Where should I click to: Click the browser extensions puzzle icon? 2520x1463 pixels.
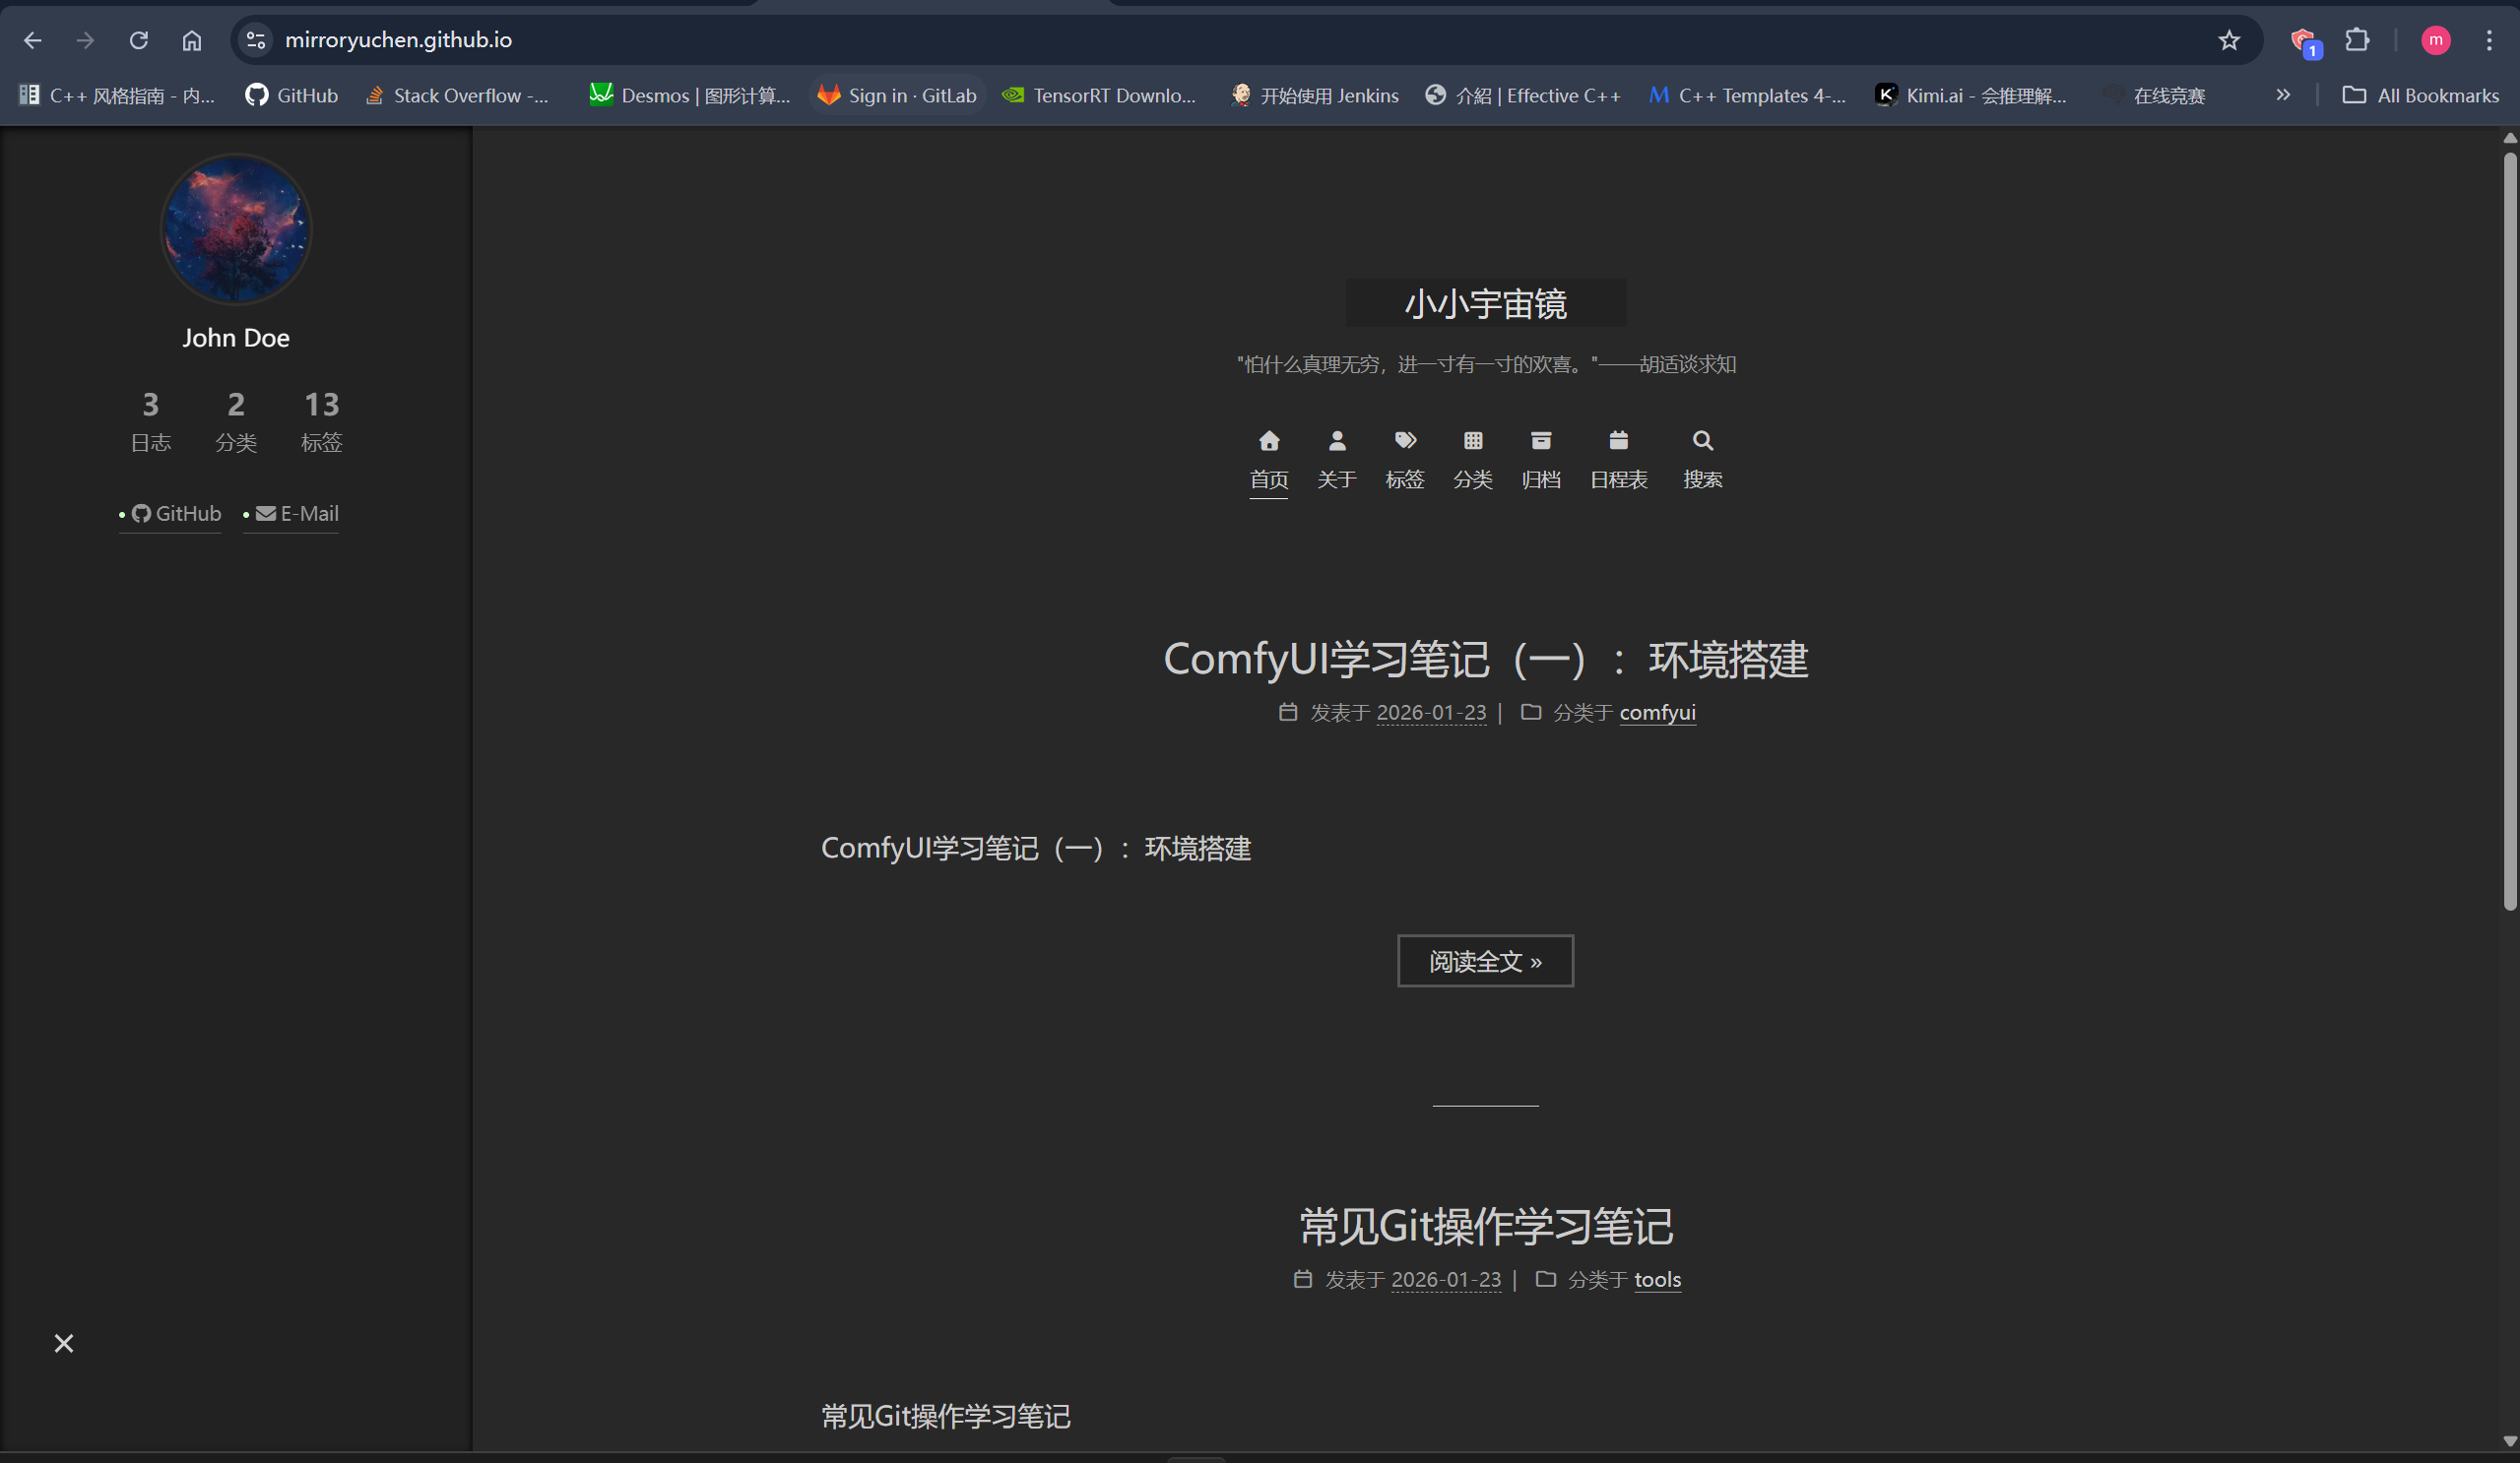point(2358,40)
